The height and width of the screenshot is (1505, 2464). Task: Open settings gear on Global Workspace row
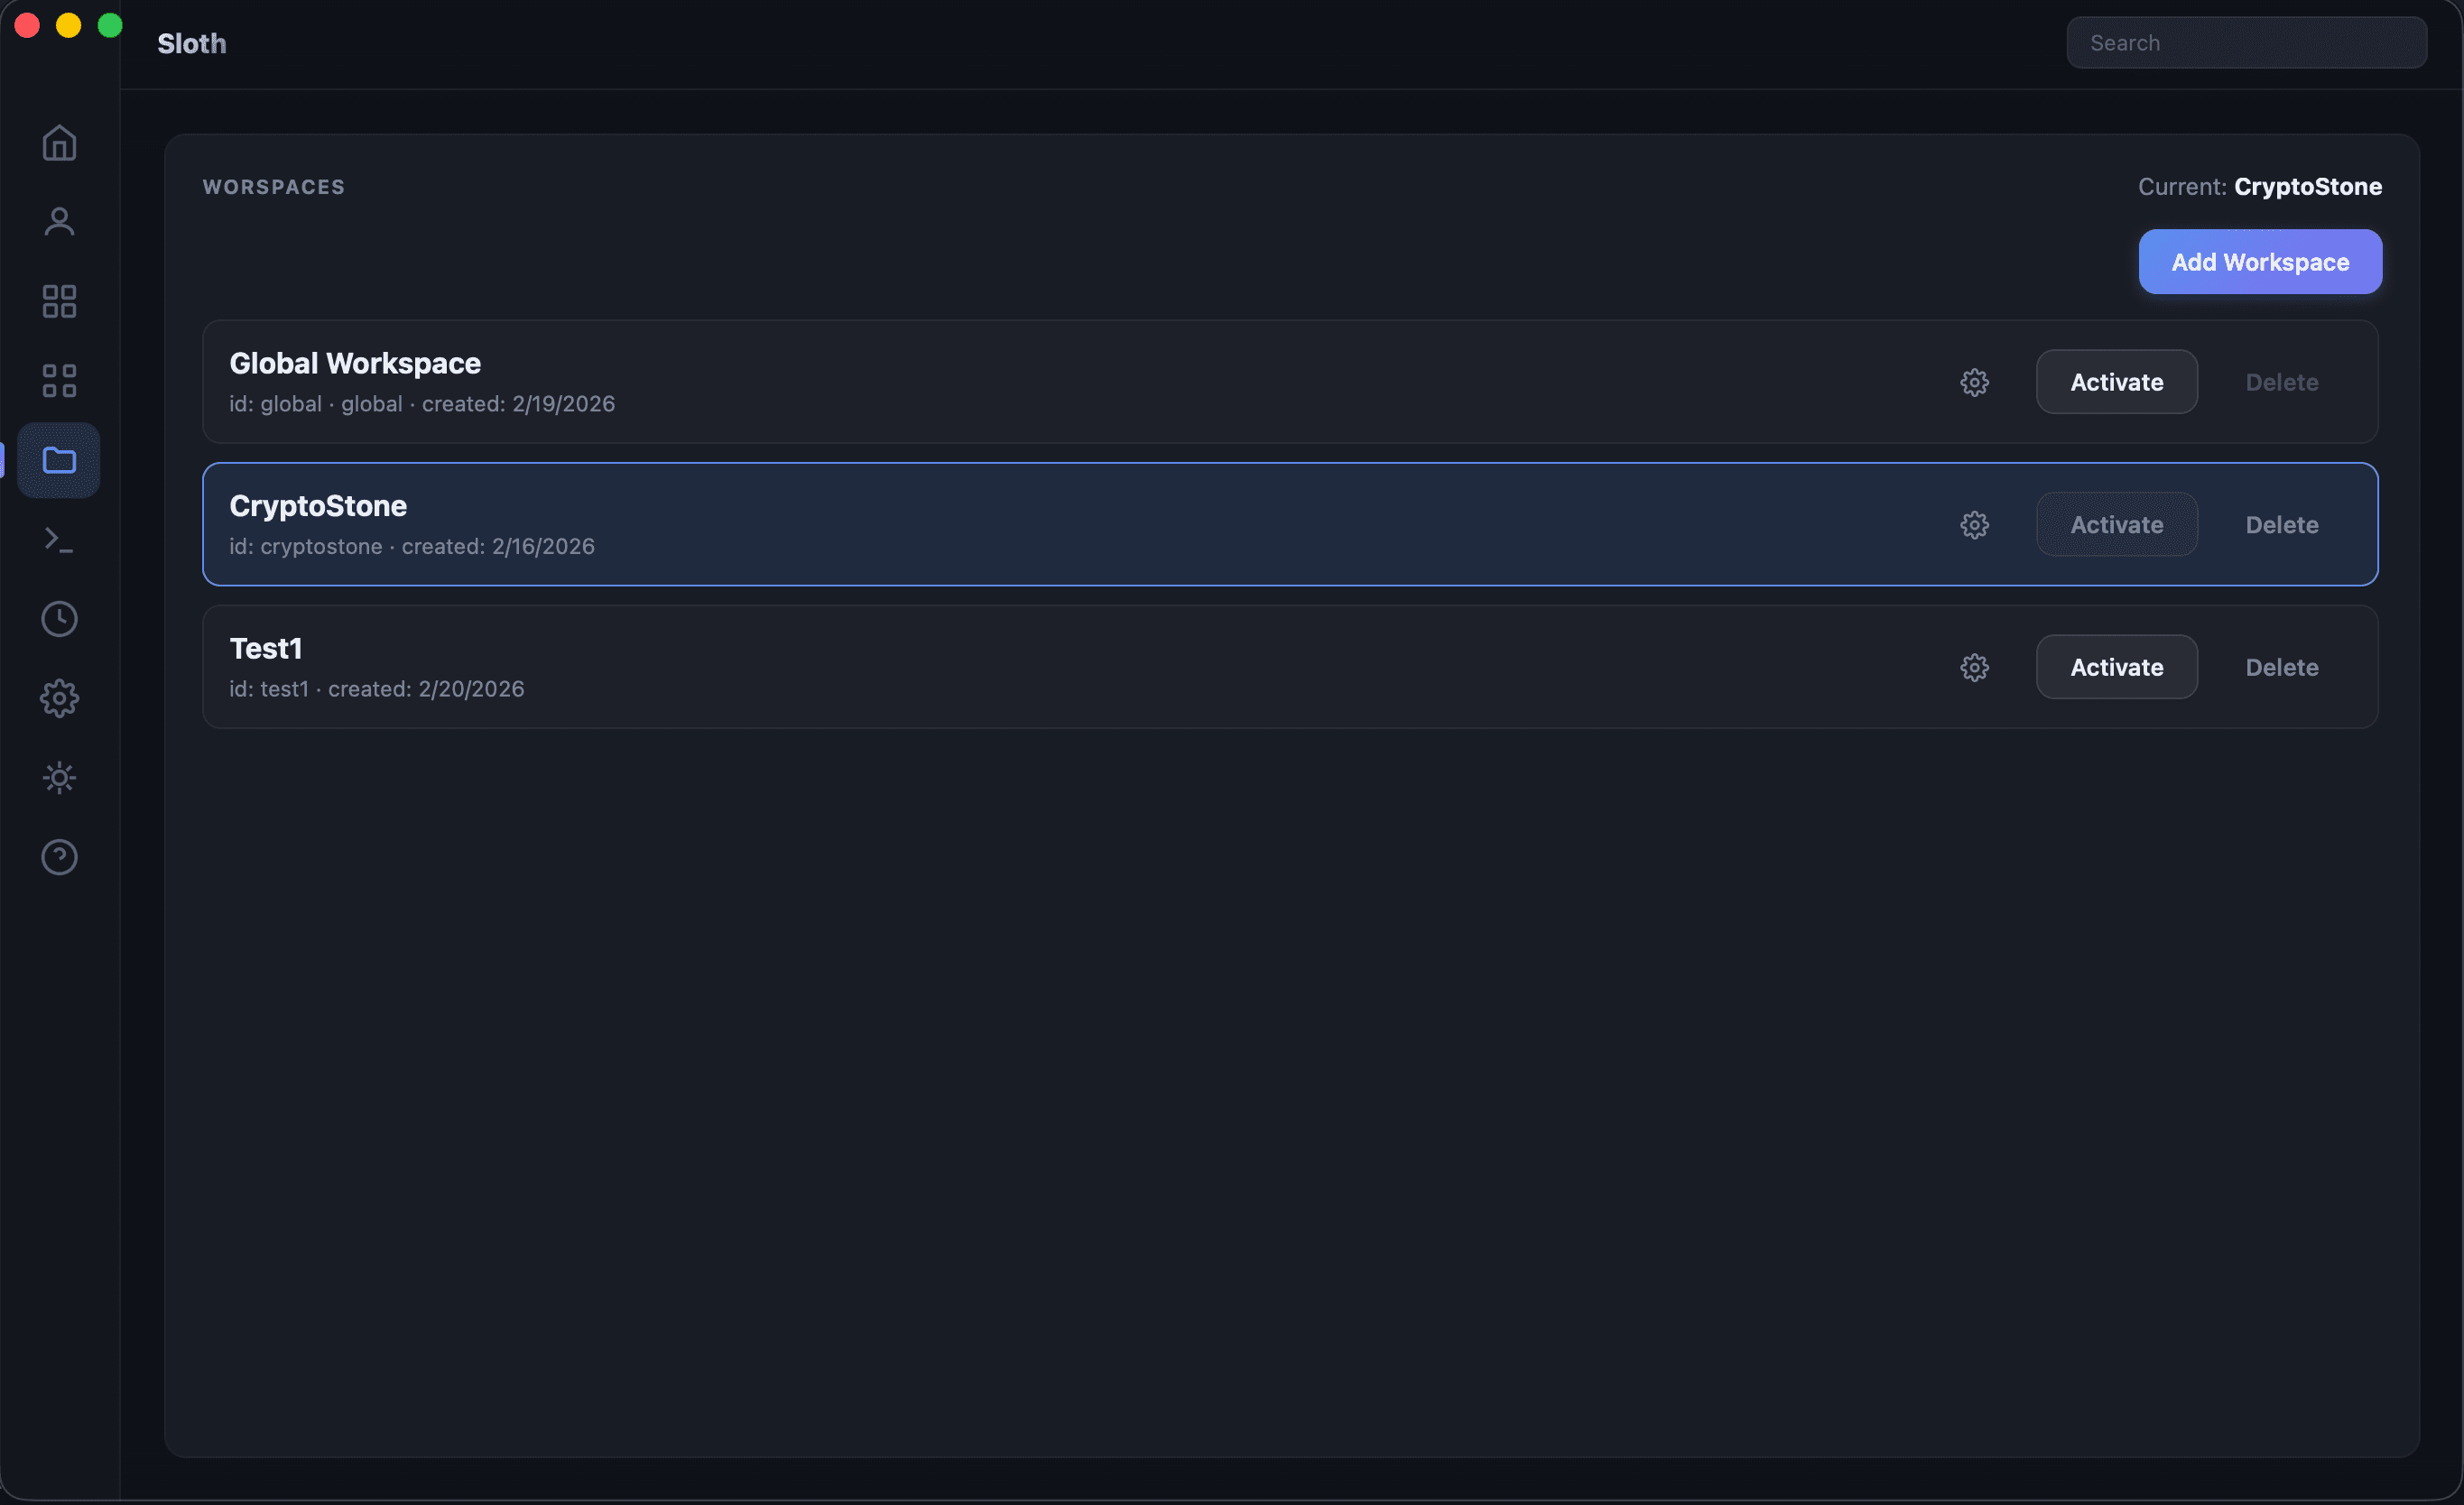tap(1975, 382)
